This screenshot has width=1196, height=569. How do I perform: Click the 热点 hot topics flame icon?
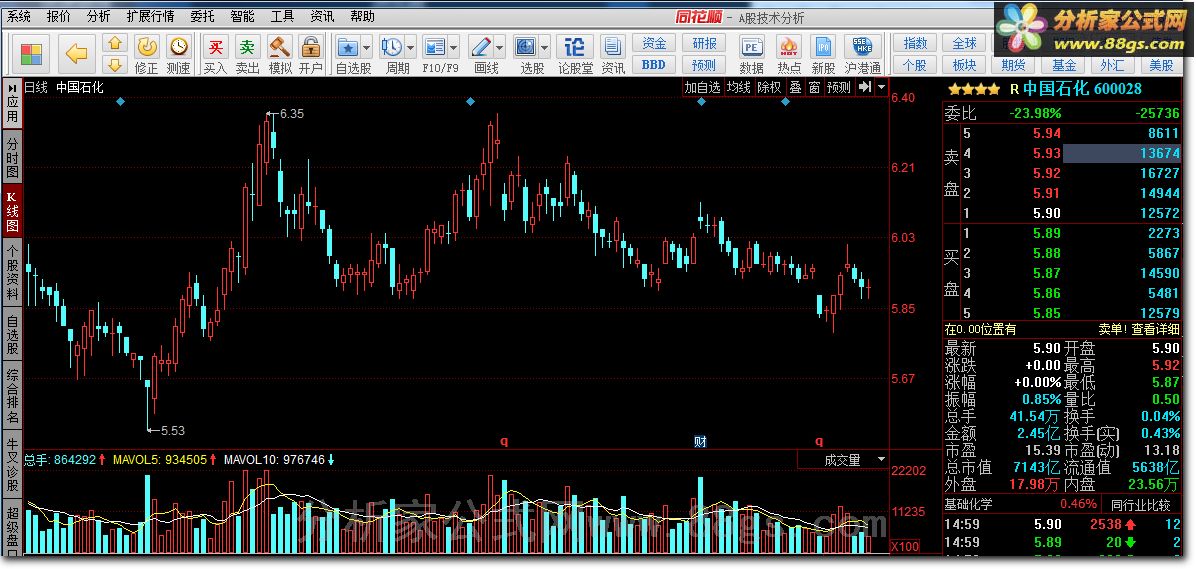(x=789, y=47)
